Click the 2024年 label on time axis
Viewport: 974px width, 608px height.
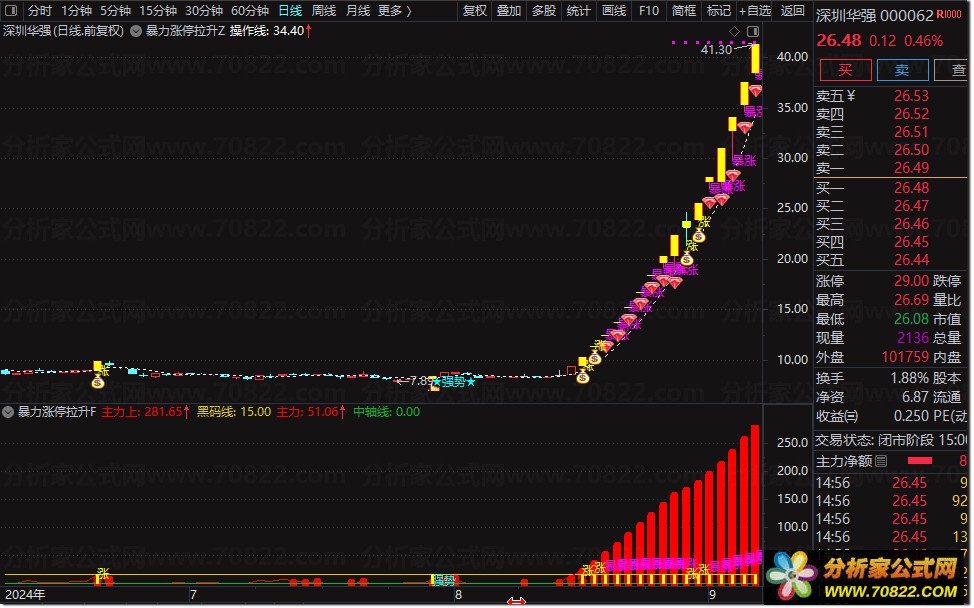pyautogui.click(x=25, y=595)
